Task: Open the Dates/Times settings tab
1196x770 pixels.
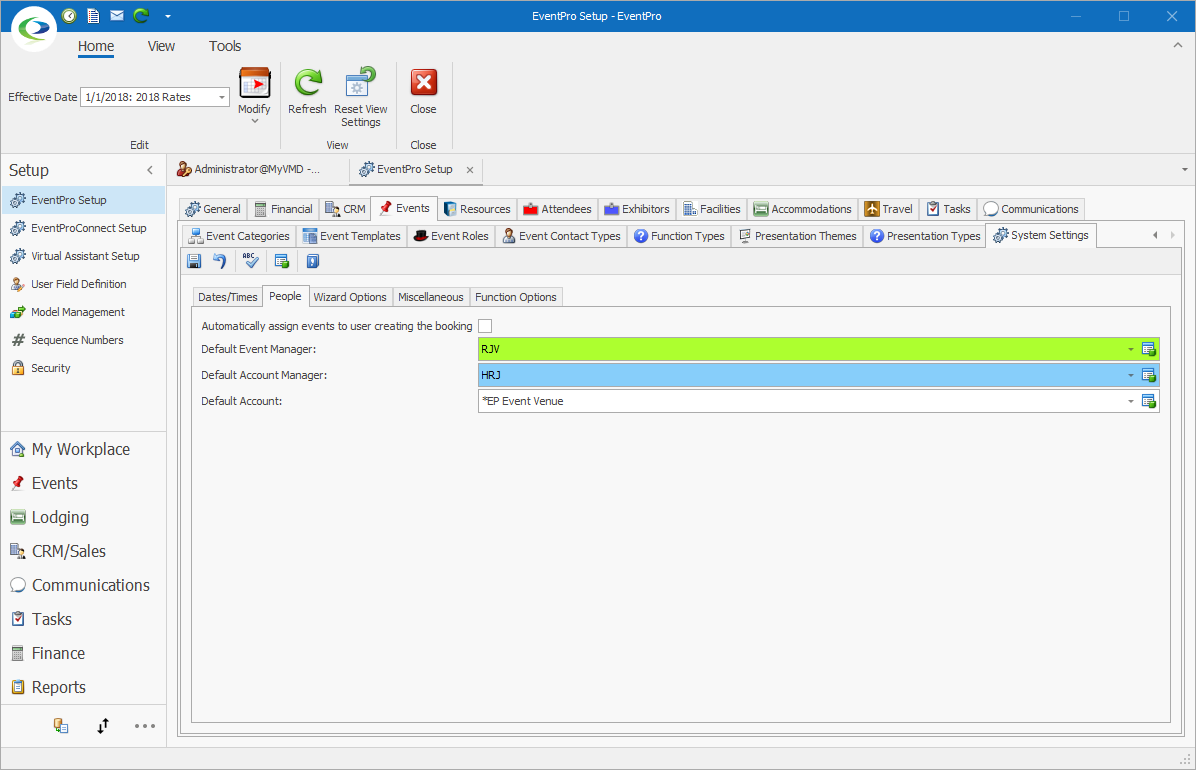Action: (227, 297)
